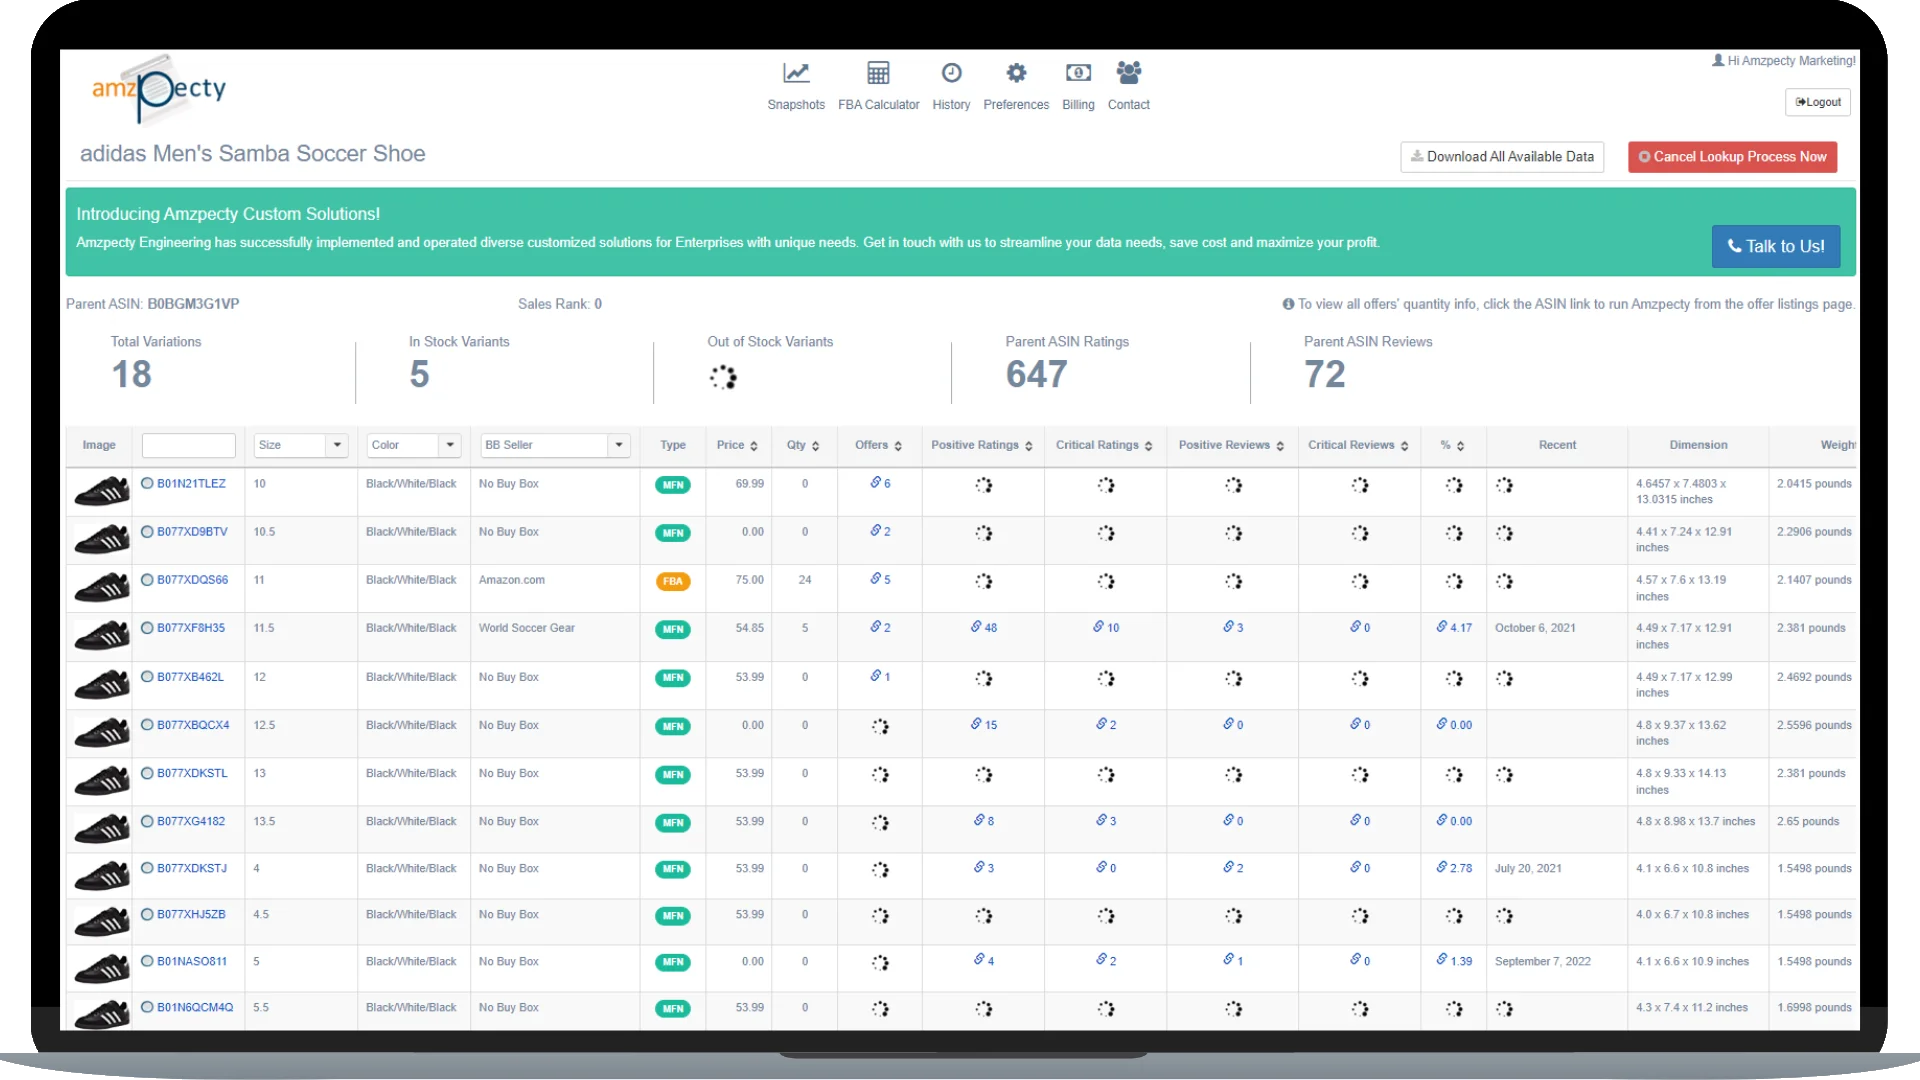Click the amzpecty logo icon
Viewport: 1920px width, 1080px height.
[160, 91]
